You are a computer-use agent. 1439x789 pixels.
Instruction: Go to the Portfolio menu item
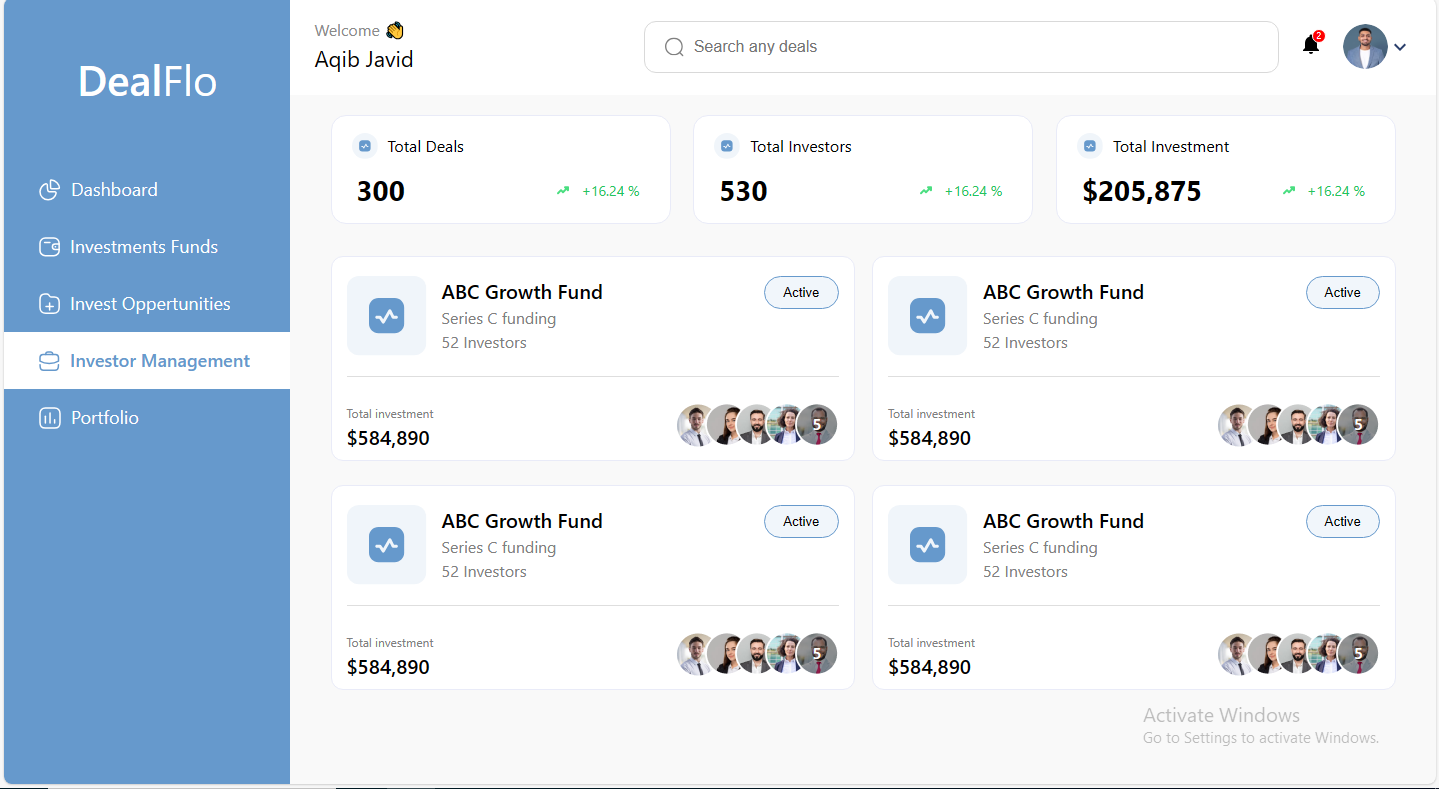pyautogui.click(x=104, y=418)
